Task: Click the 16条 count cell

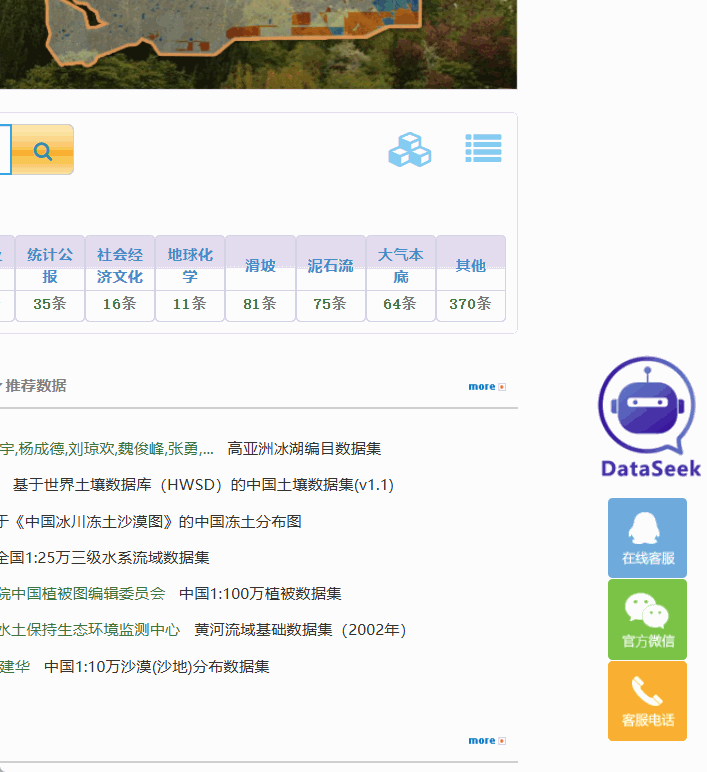Action: tap(120, 304)
